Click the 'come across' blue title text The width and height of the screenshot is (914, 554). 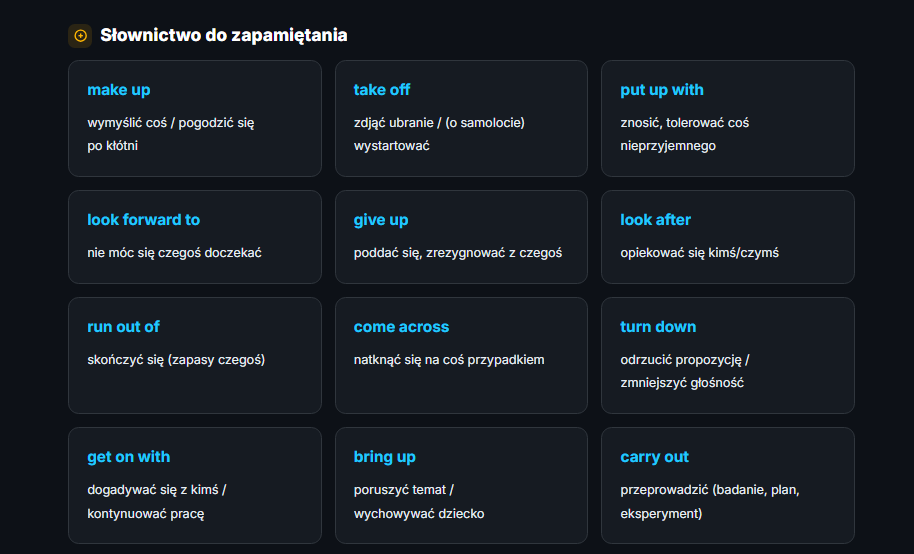tap(401, 327)
